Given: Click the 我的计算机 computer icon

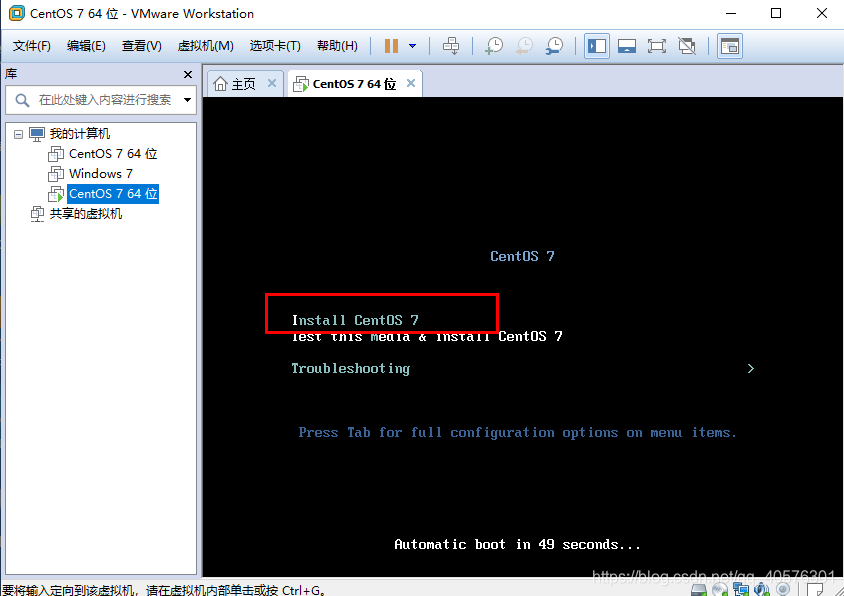Looking at the screenshot, I should tap(37, 134).
